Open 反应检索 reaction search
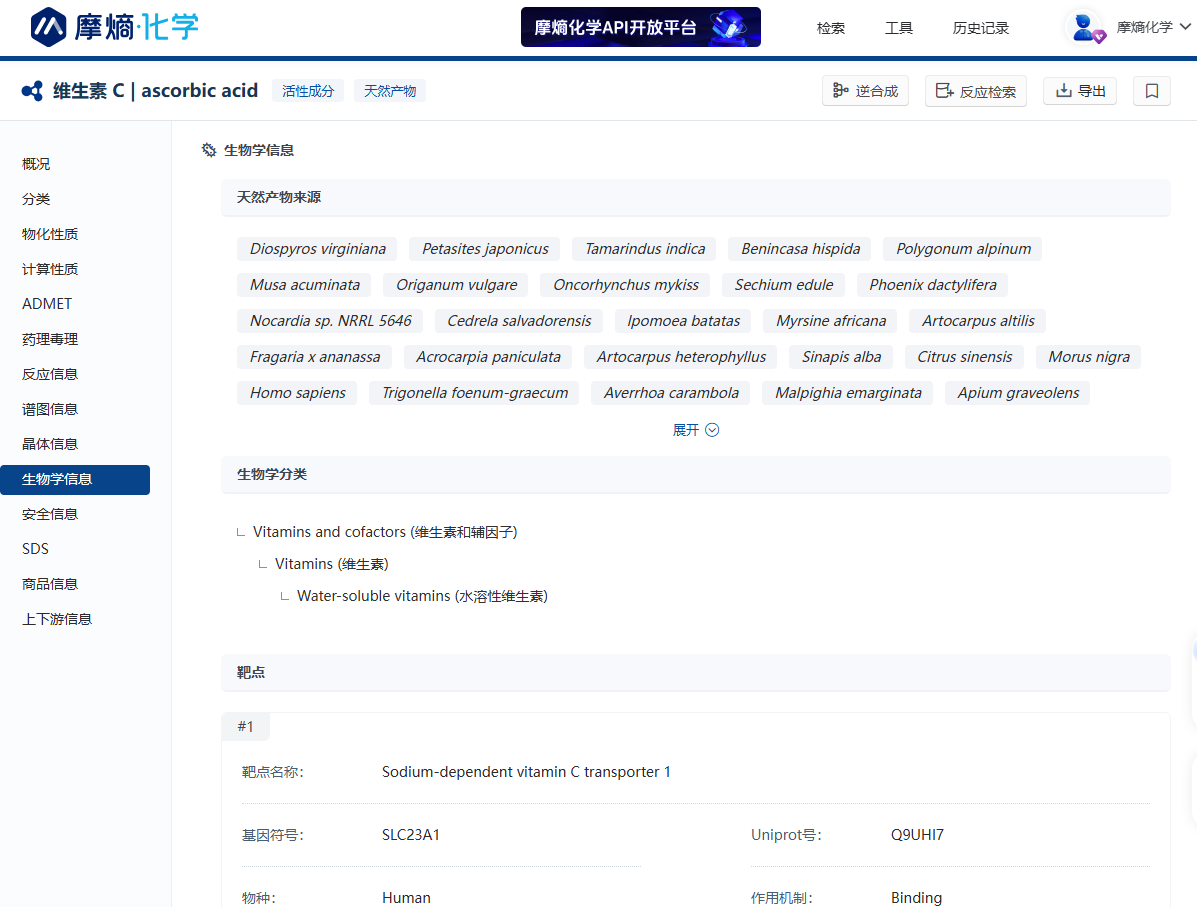 [975, 91]
